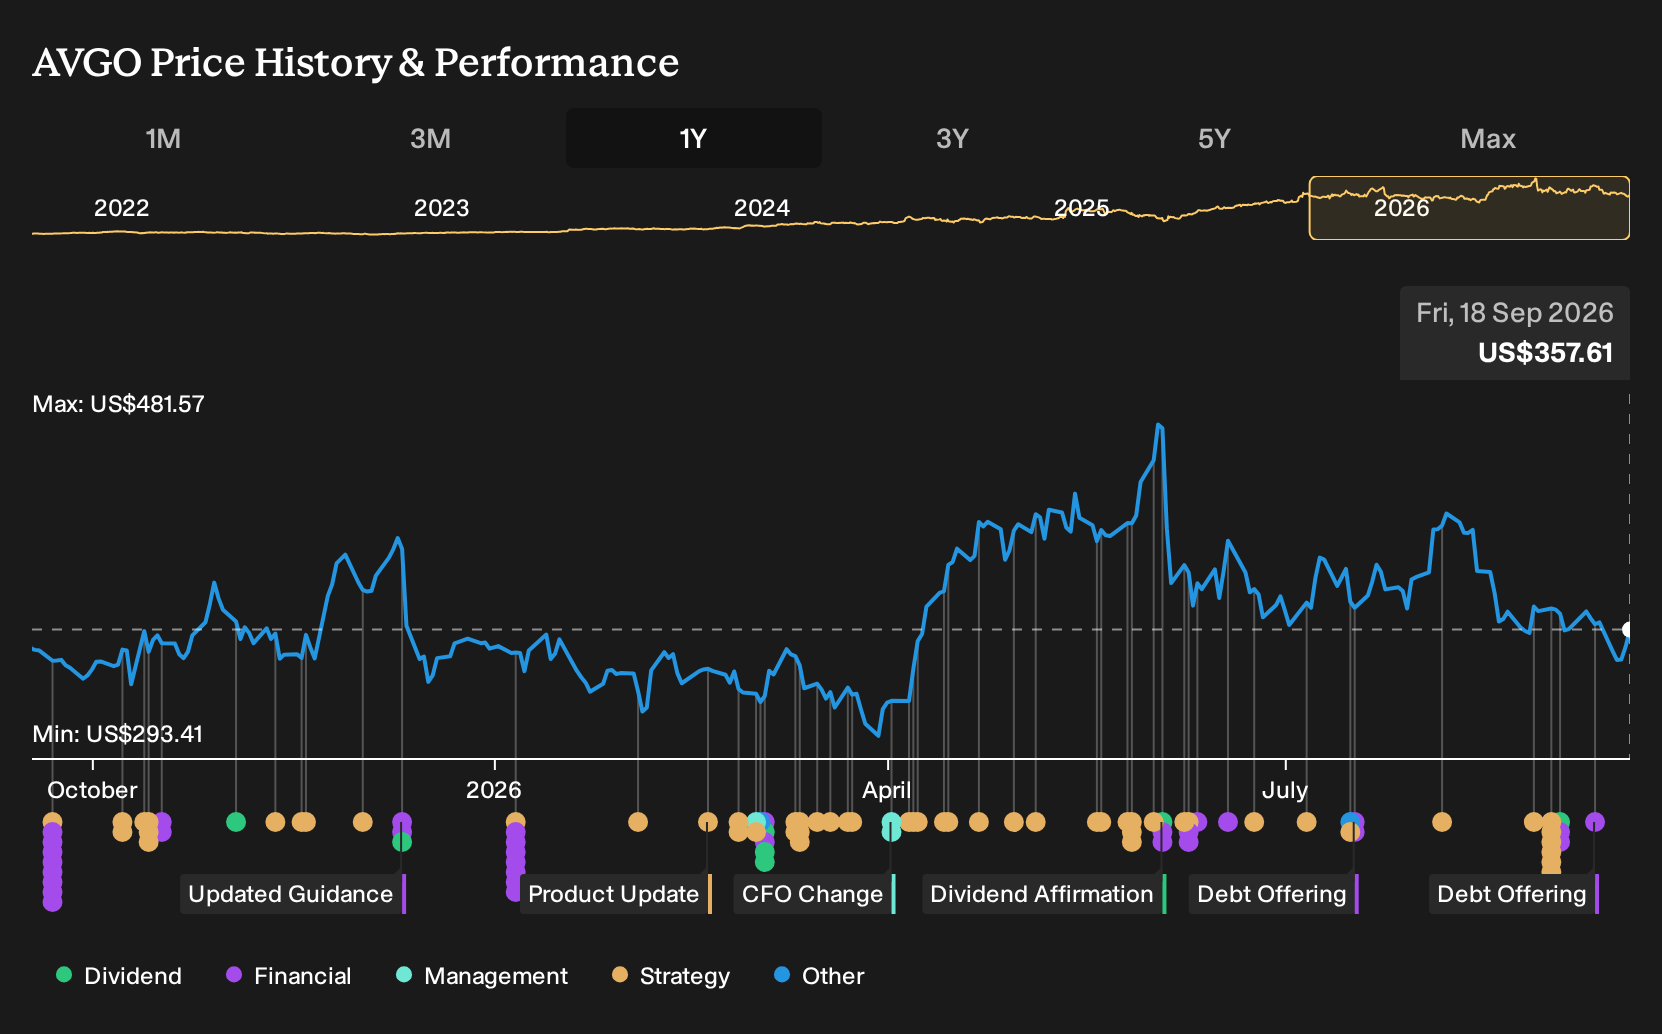Toggle the Strategy legend item
The image size is (1662, 1034).
click(x=671, y=976)
